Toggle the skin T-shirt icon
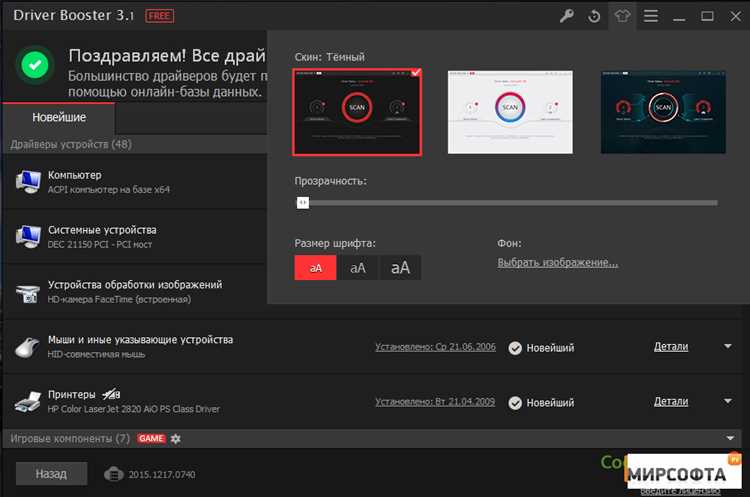This screenshot has width=750, height=497. click(x=622, y=16)
